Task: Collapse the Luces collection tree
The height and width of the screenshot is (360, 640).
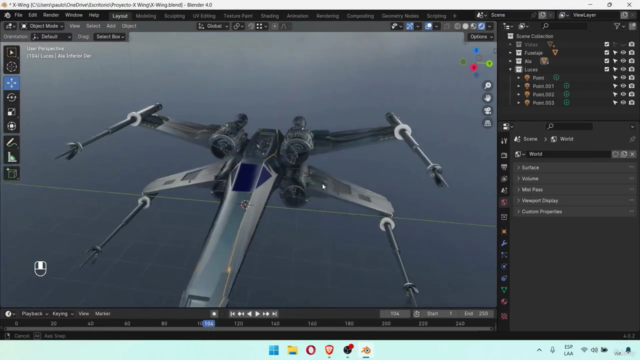Action: click(x=510, y=69)
